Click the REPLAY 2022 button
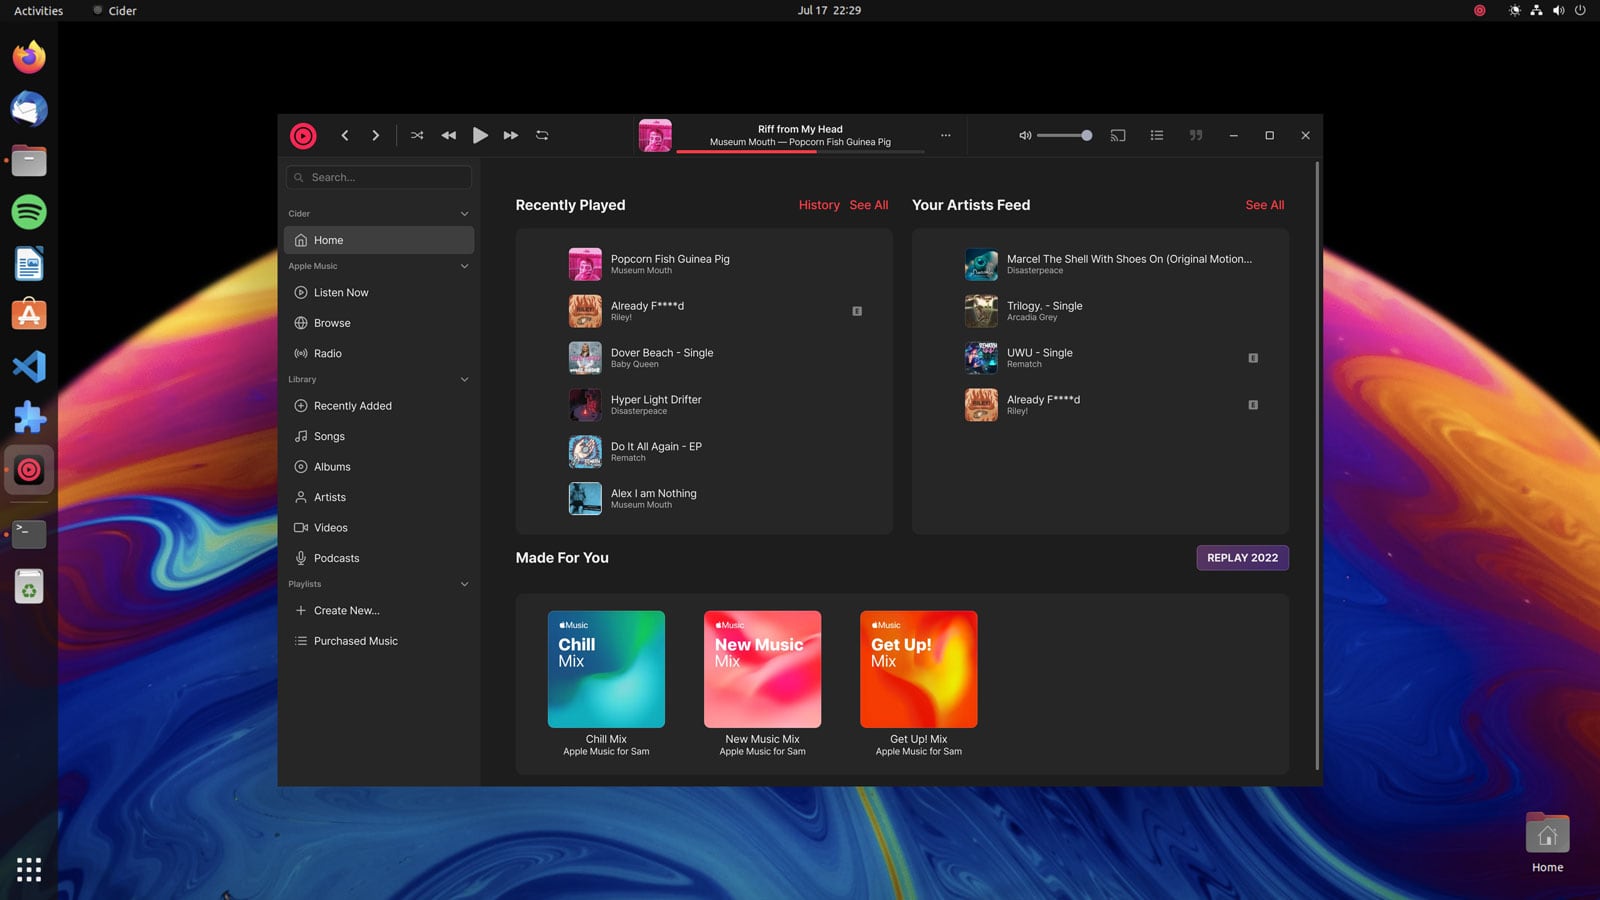This screenshot has height=900, width=1600. (1242, 557)
